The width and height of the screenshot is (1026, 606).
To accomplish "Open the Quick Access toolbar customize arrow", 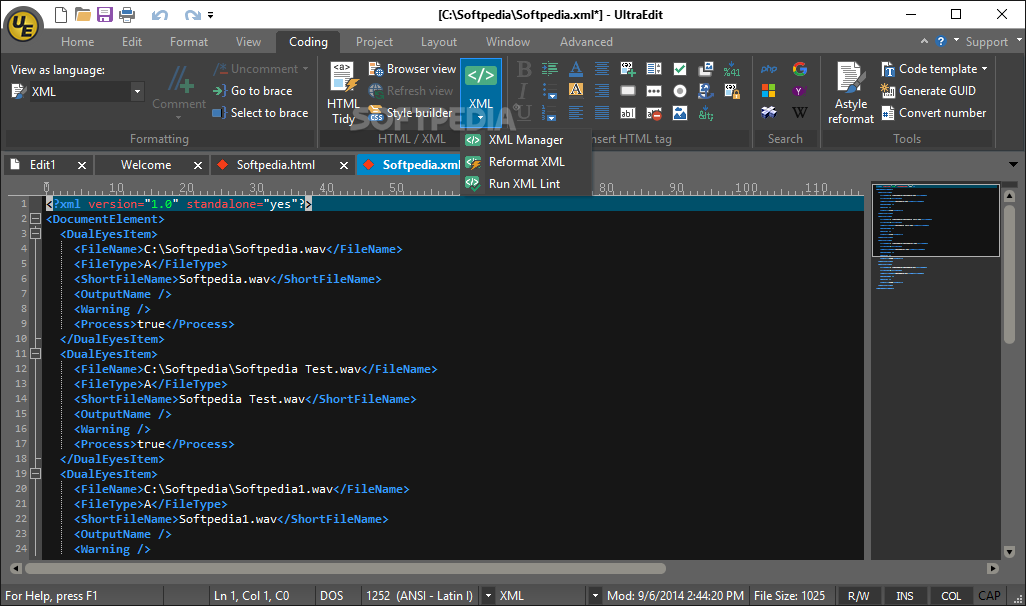I will [x=210, y=15].
